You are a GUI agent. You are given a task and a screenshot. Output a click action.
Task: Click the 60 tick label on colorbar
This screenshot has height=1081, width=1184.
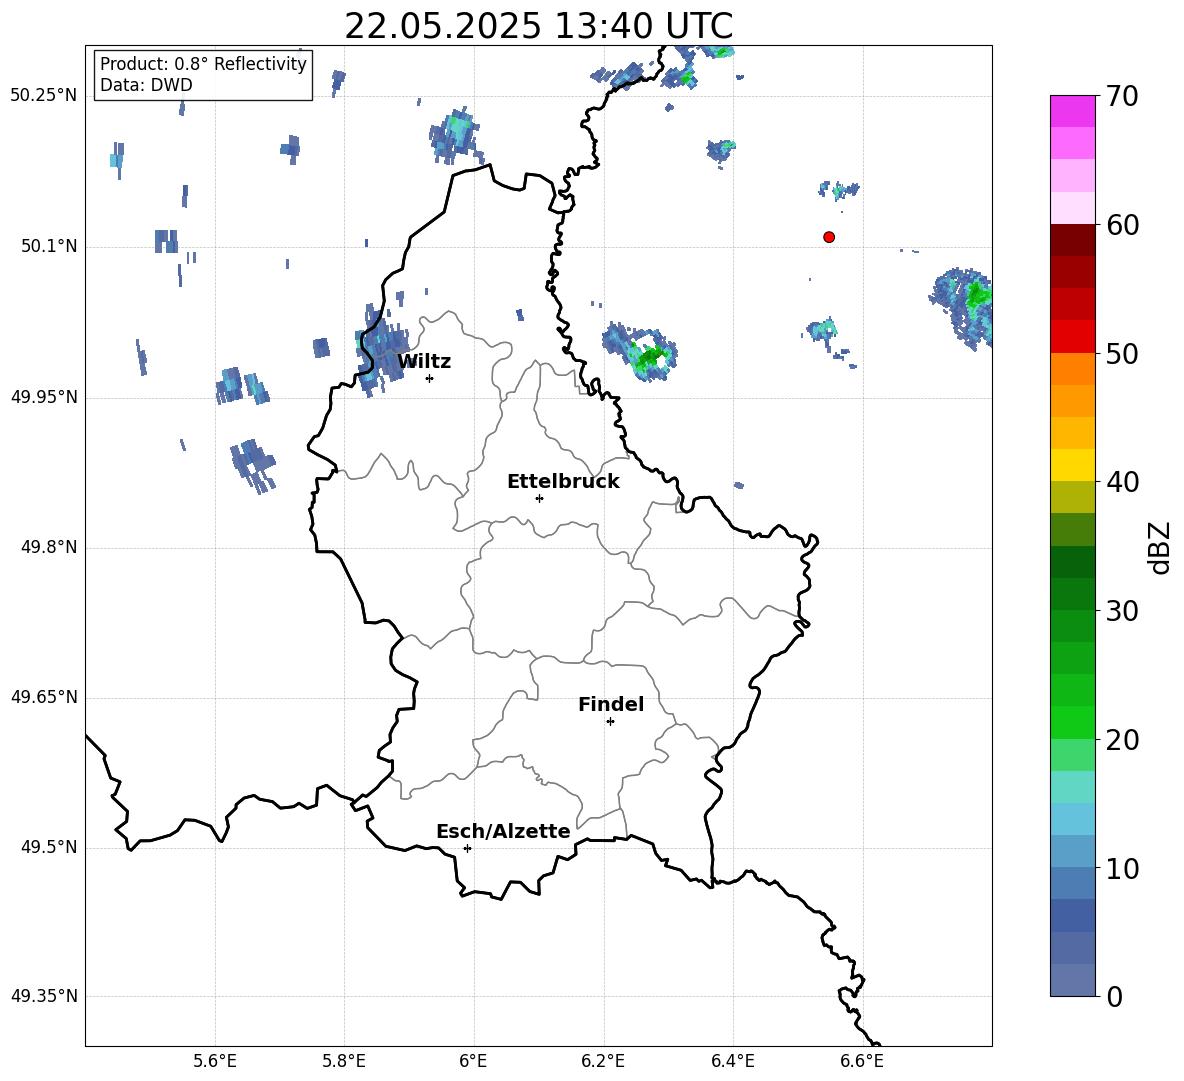click(1122, 225)
